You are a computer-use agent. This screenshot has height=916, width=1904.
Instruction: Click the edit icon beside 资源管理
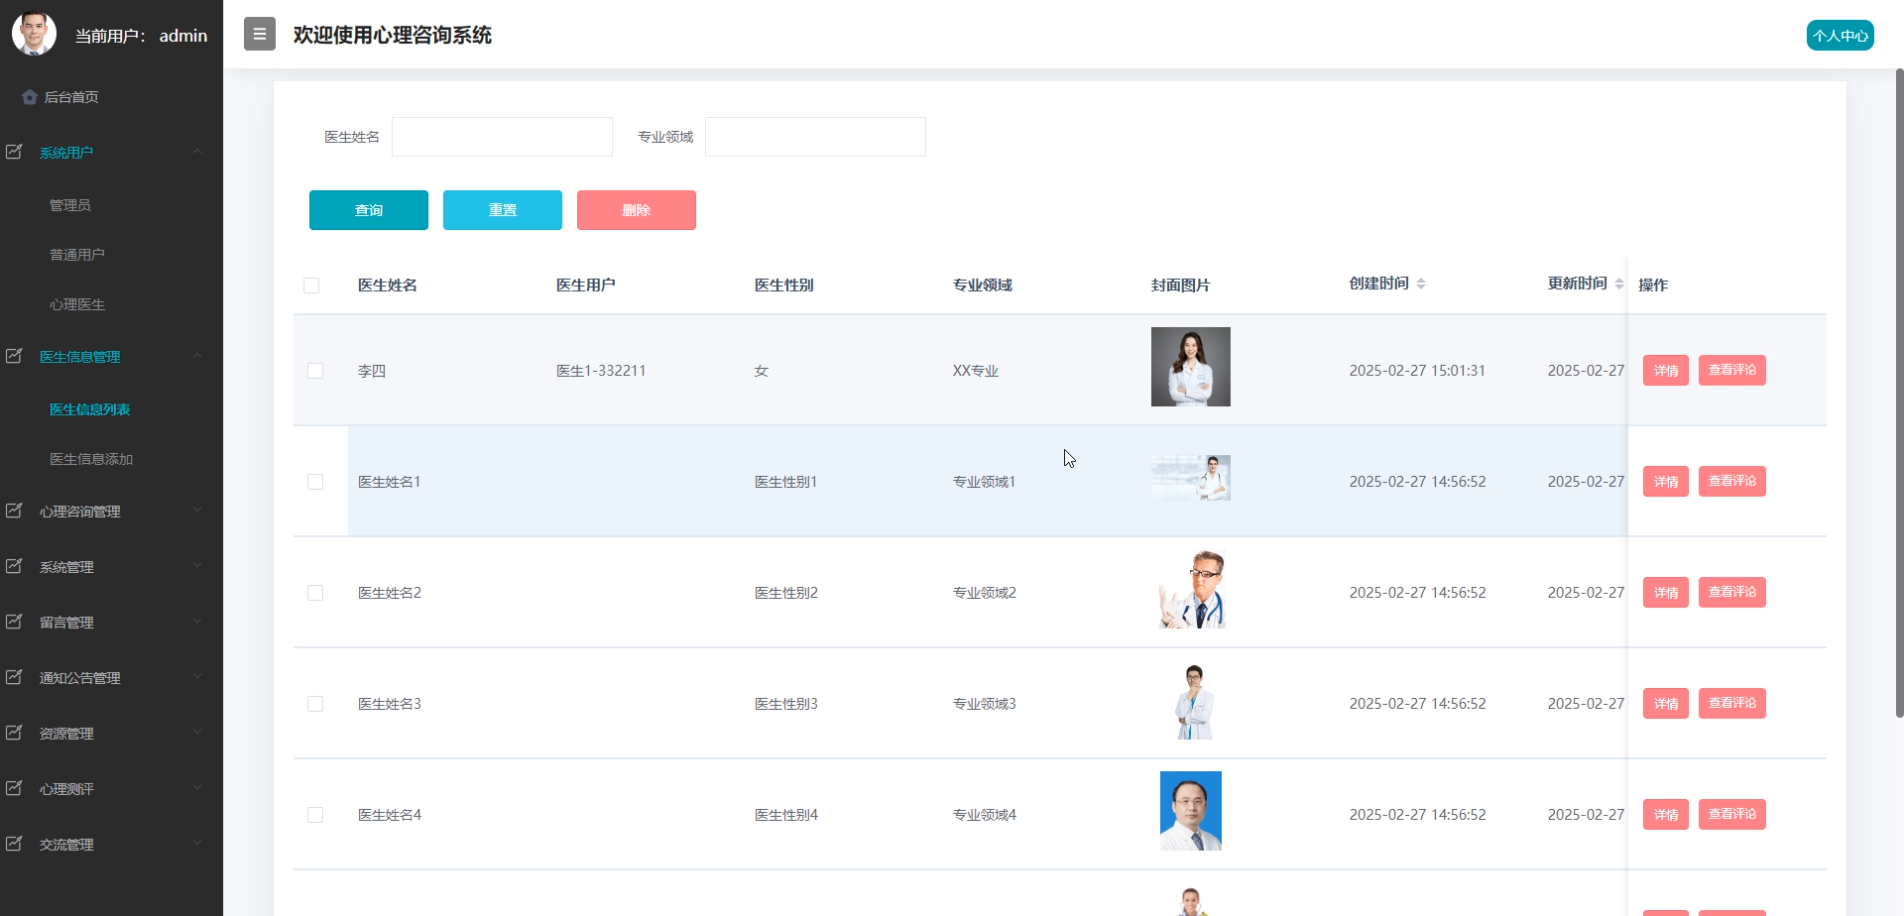tap(14, 733)
